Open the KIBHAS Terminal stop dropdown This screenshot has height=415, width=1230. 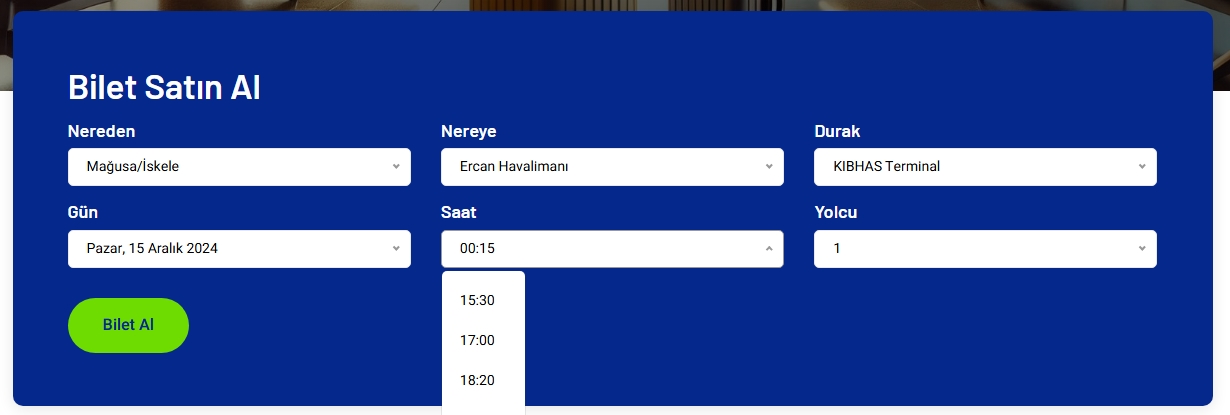(985, 167)
